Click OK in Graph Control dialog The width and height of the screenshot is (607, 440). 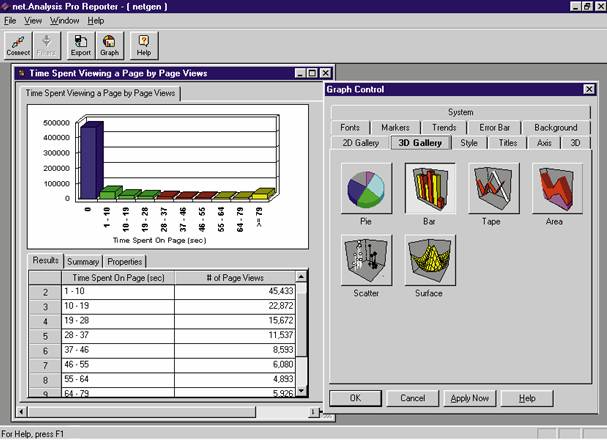tap(355, 398)
